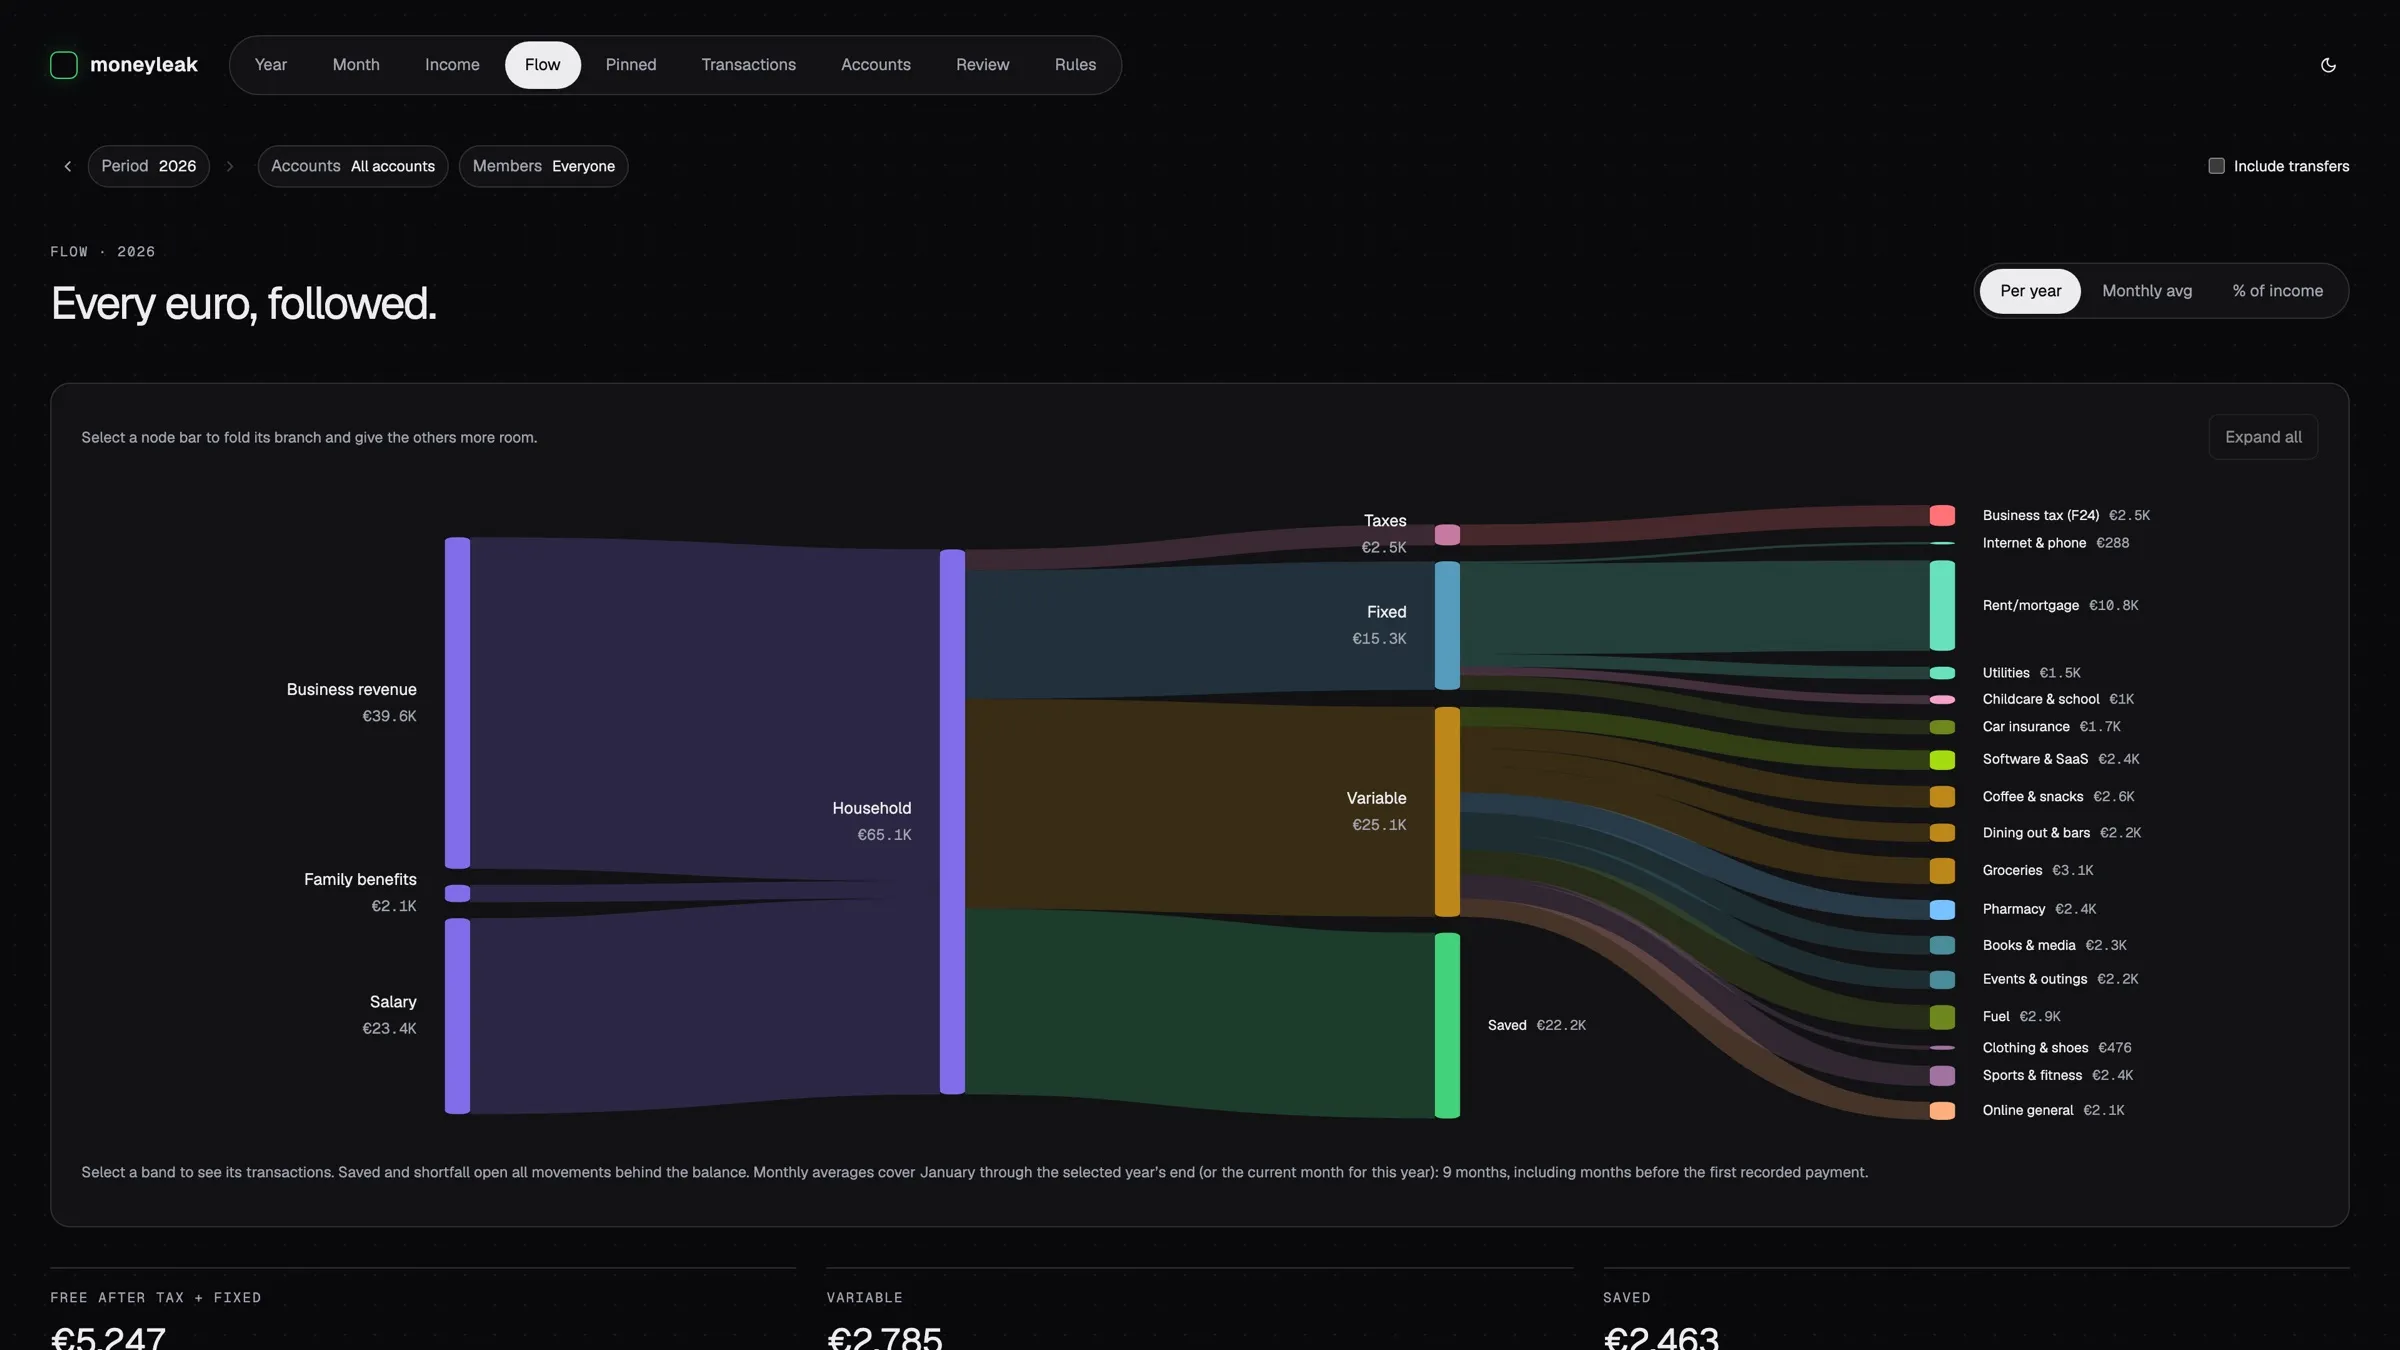
Task: Click the Fuel €2.9K label
Action: pos(2021,1016)
